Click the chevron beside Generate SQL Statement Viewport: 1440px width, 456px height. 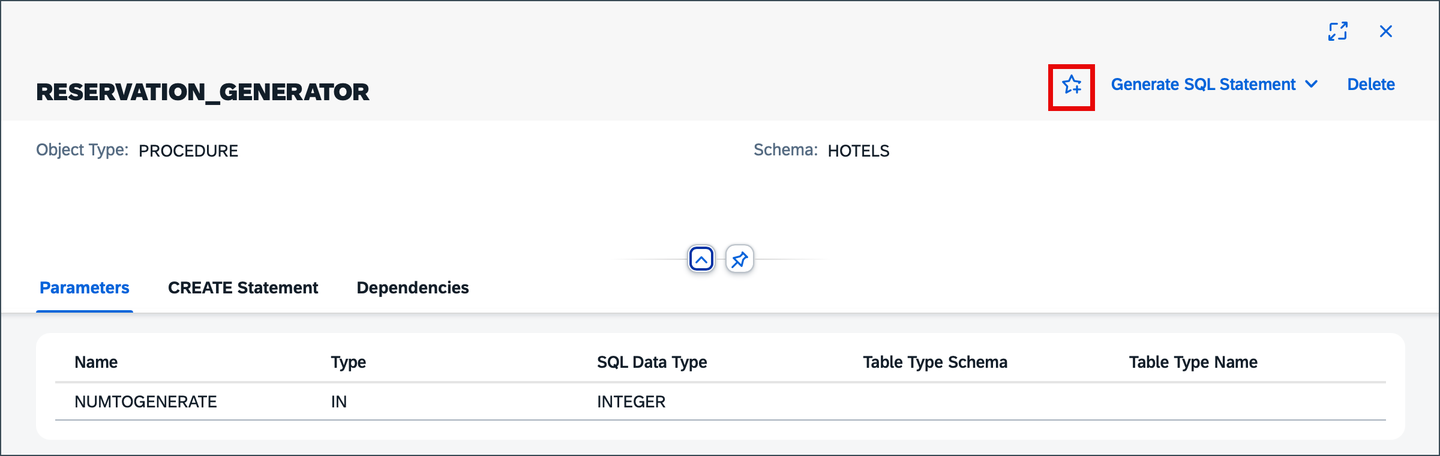[x=1311, y=85]
